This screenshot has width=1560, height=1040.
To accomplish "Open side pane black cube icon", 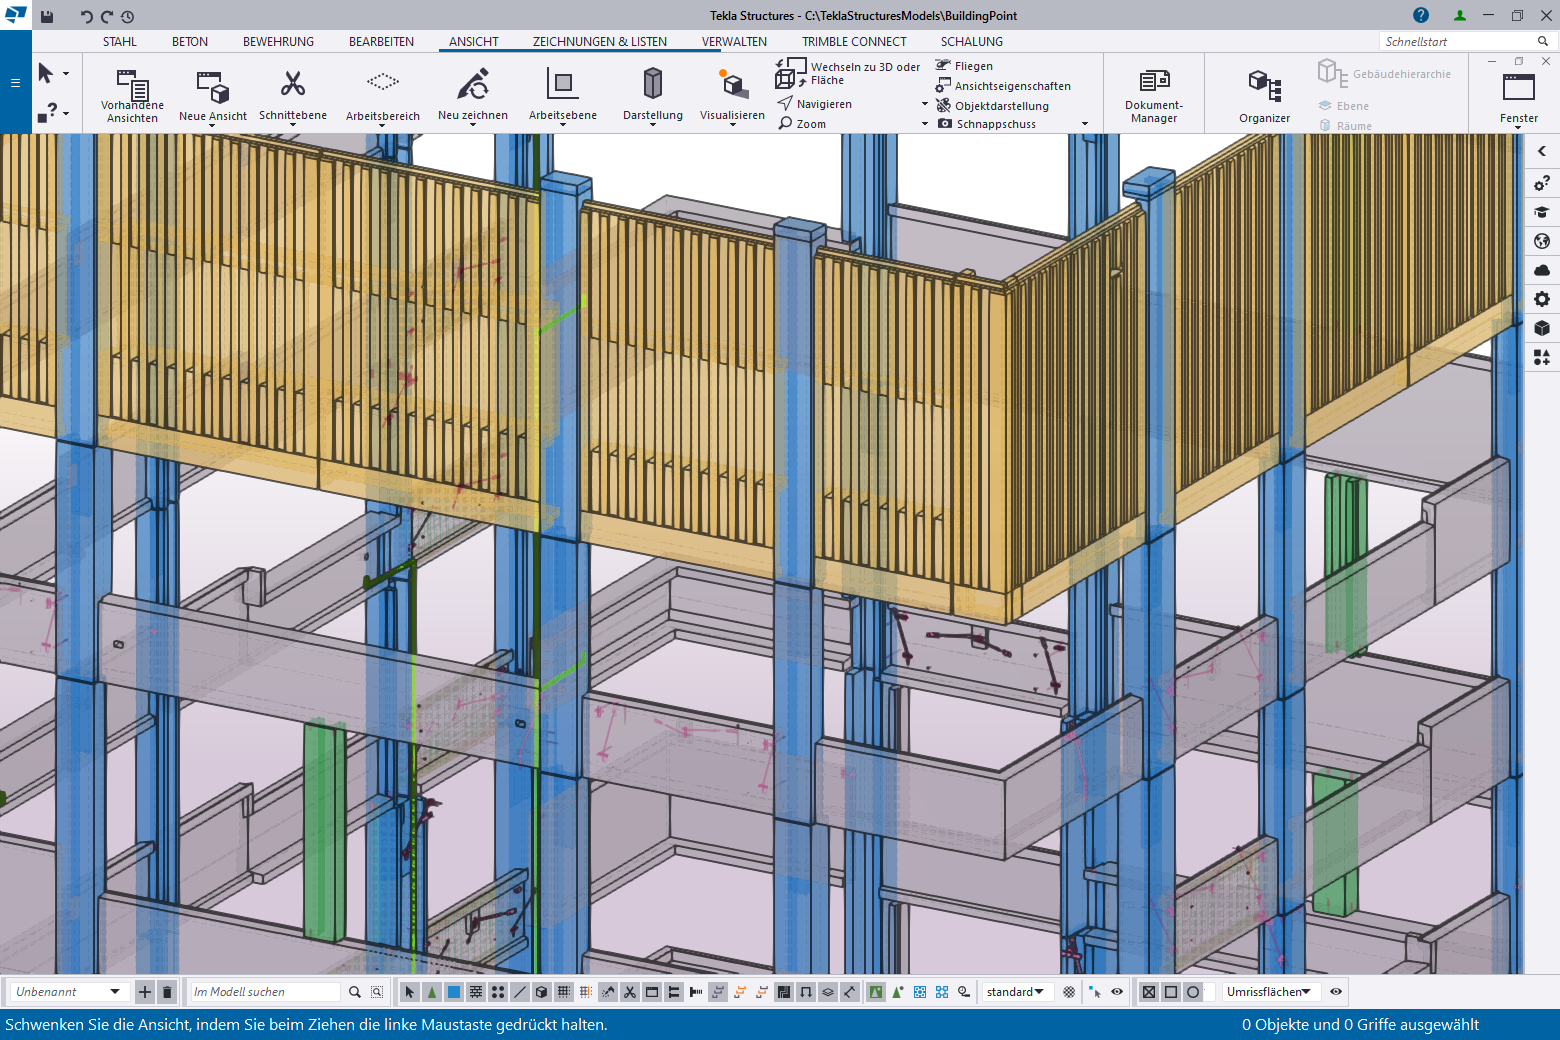I will click(x=1542, y=328).
